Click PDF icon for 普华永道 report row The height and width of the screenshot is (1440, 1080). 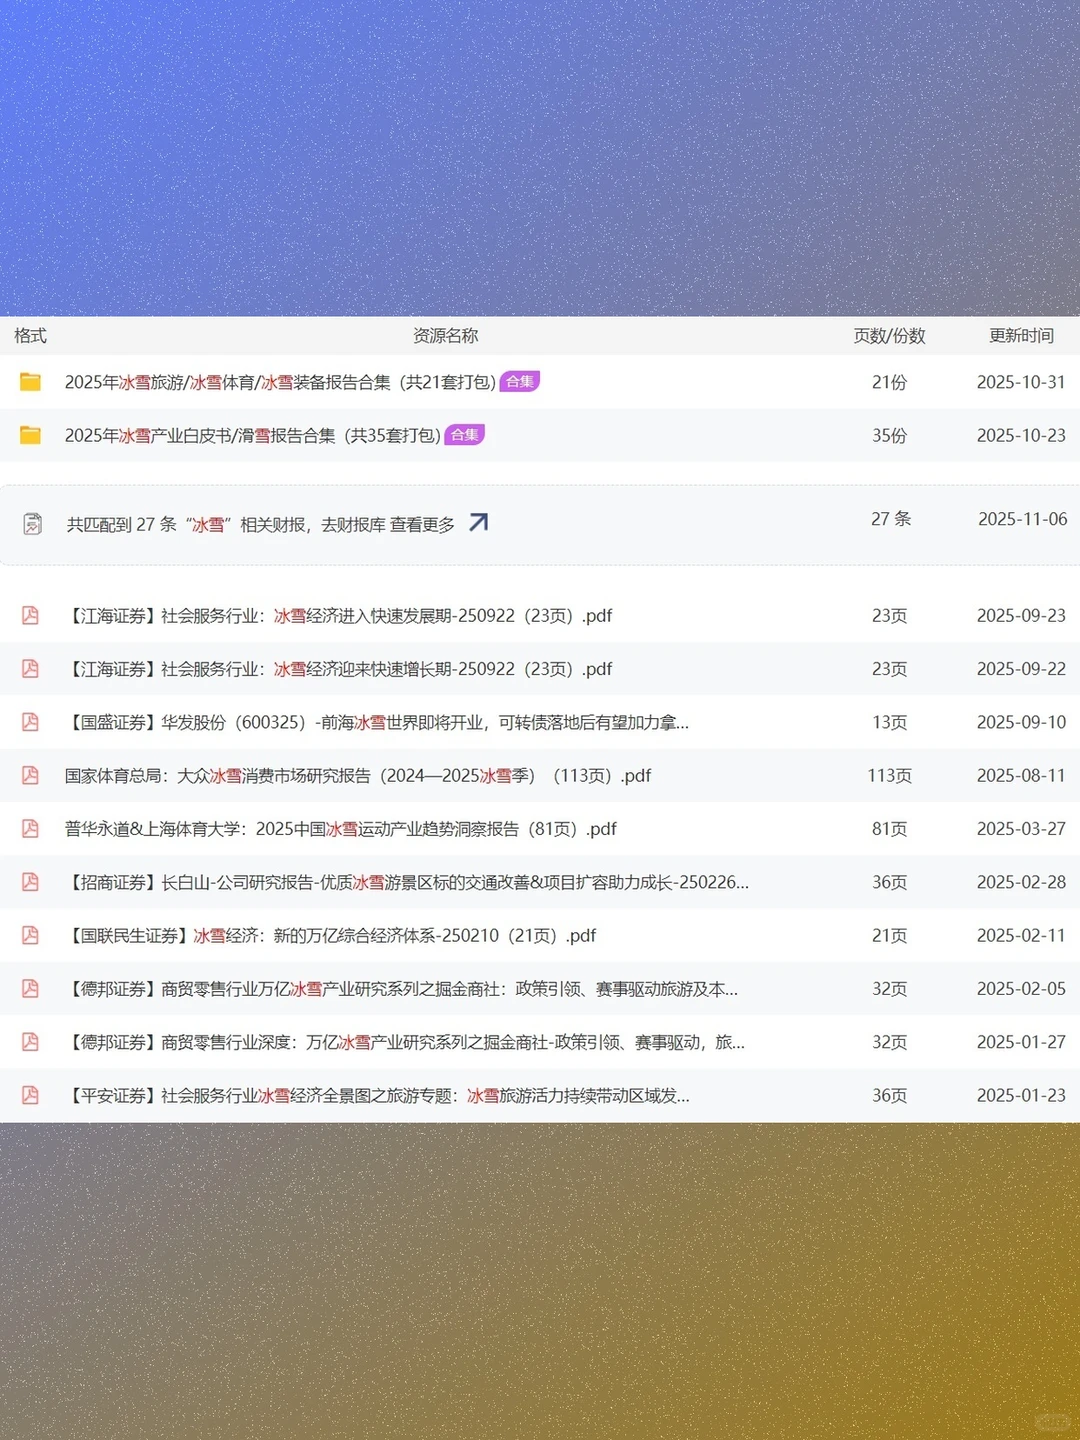tap(31, 829)
